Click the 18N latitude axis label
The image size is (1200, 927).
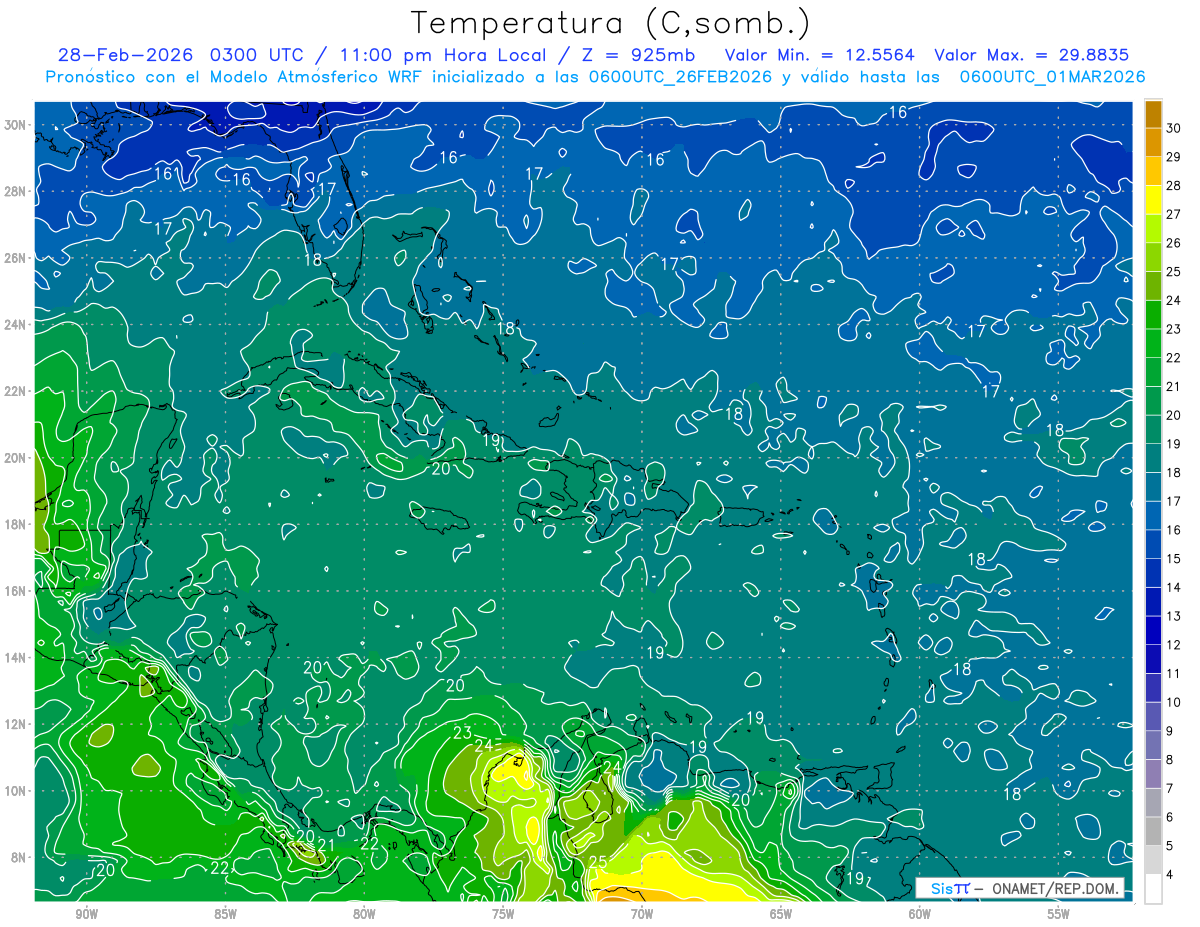(x=17, y=524)
